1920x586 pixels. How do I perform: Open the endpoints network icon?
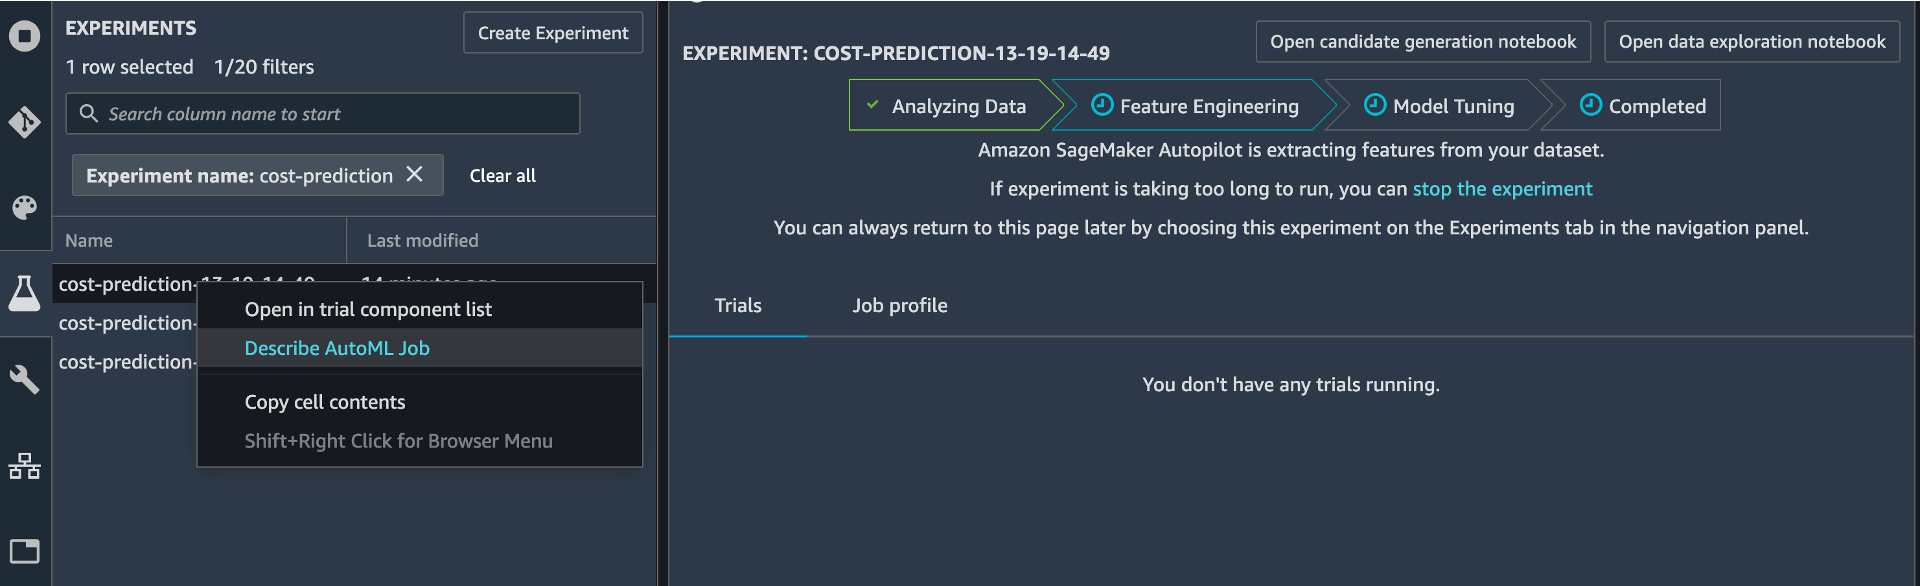coord(24,465)
